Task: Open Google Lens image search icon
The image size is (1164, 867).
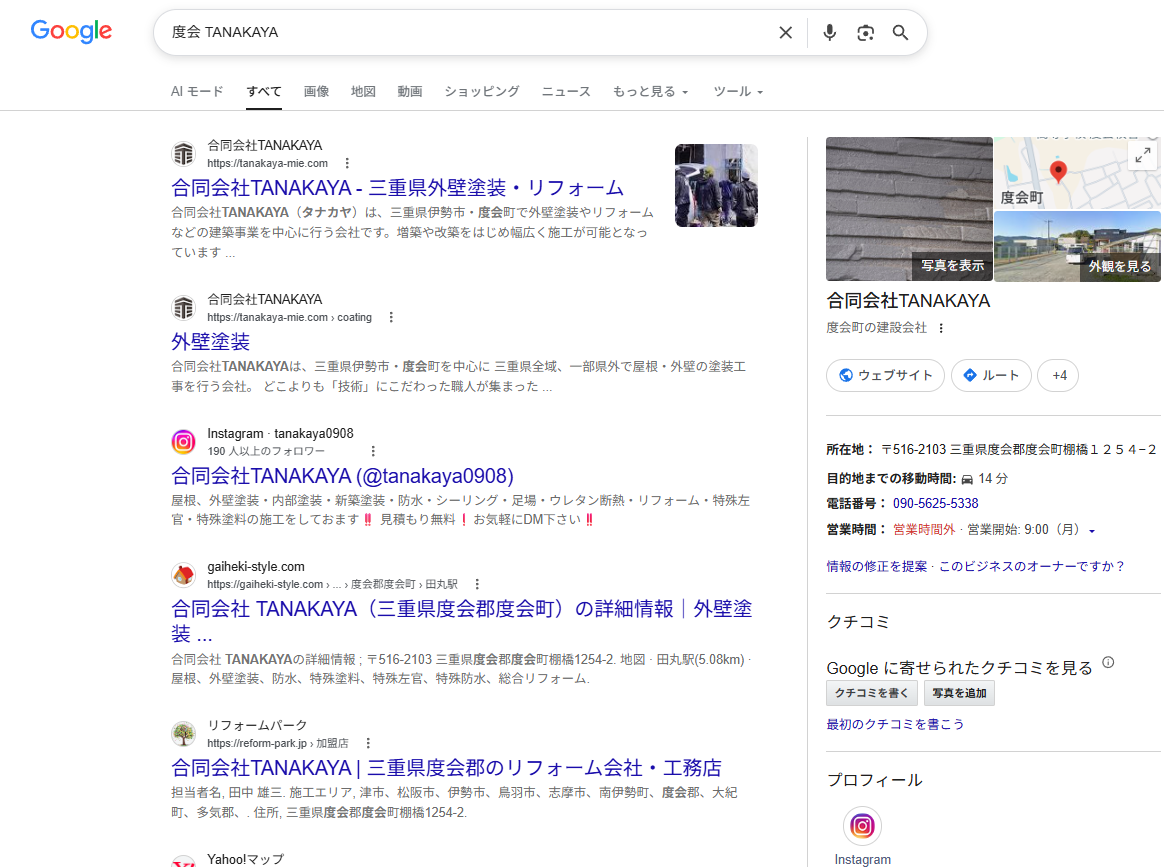Action: pyautogui.click(x=865, y=33)
